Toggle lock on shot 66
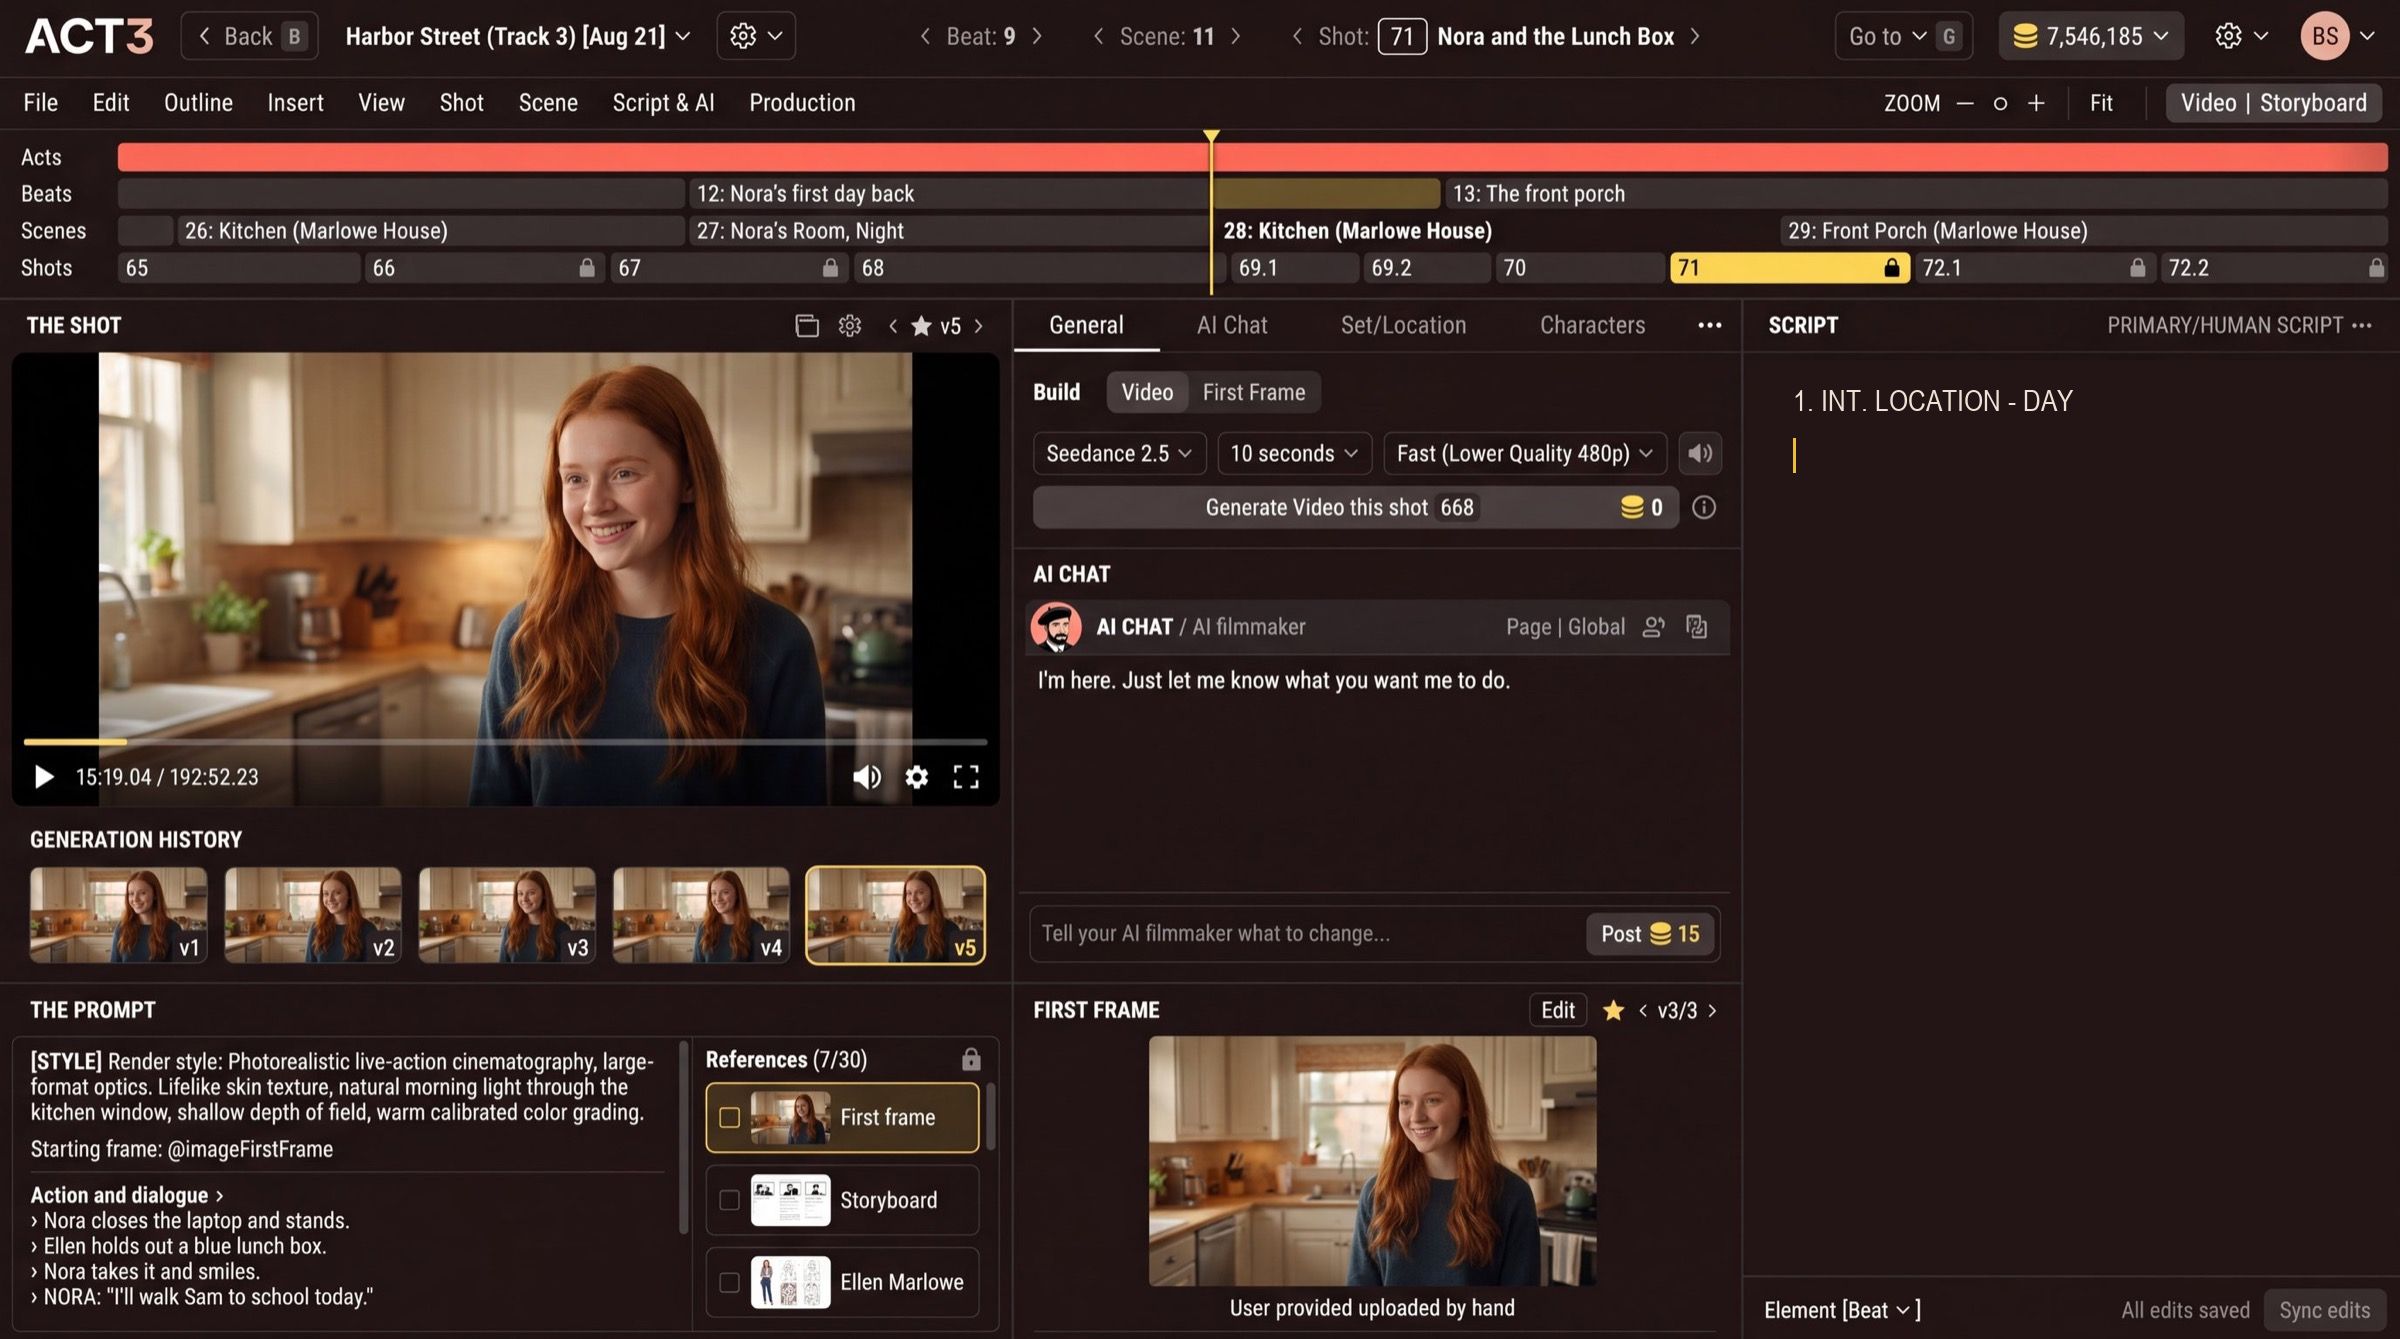Image resolution: width=2400 pixels, height=1339 pixels. tap(587, 268)
